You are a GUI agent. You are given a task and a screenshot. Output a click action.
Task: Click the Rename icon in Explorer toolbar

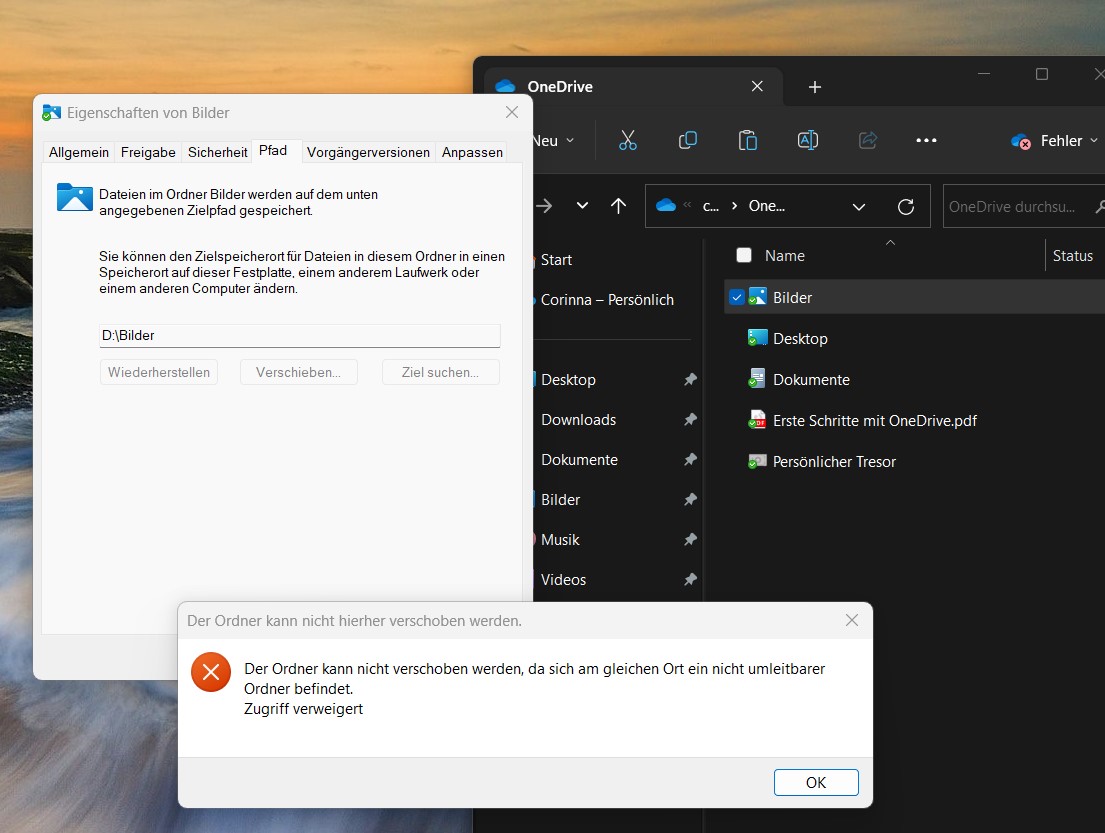808,140
